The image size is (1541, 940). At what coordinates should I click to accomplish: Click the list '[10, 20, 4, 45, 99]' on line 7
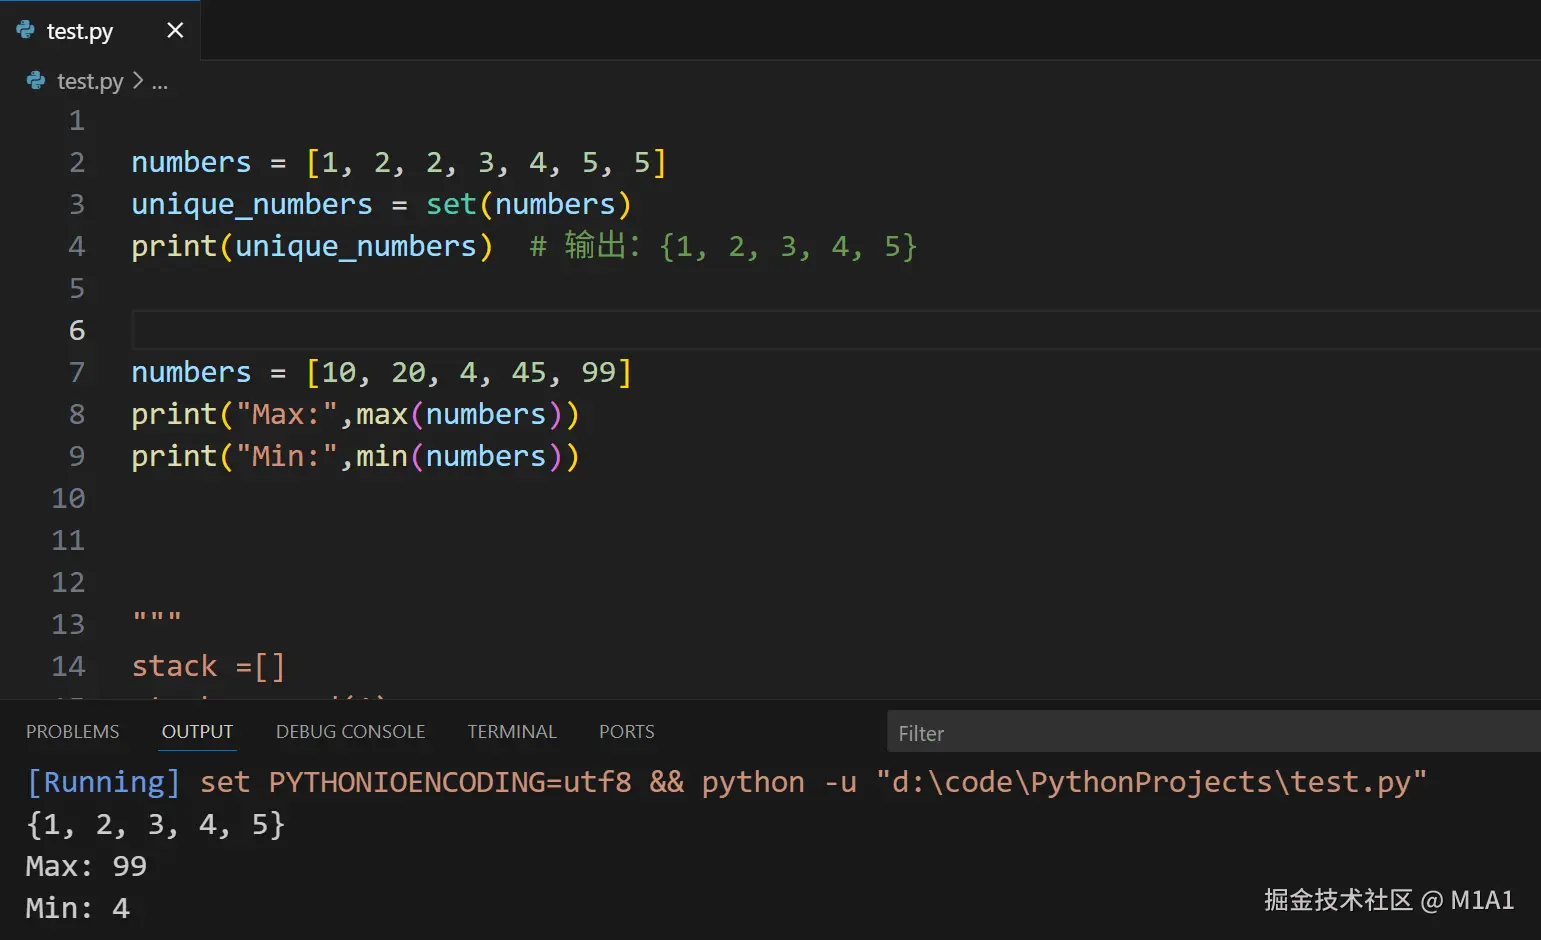469,372
